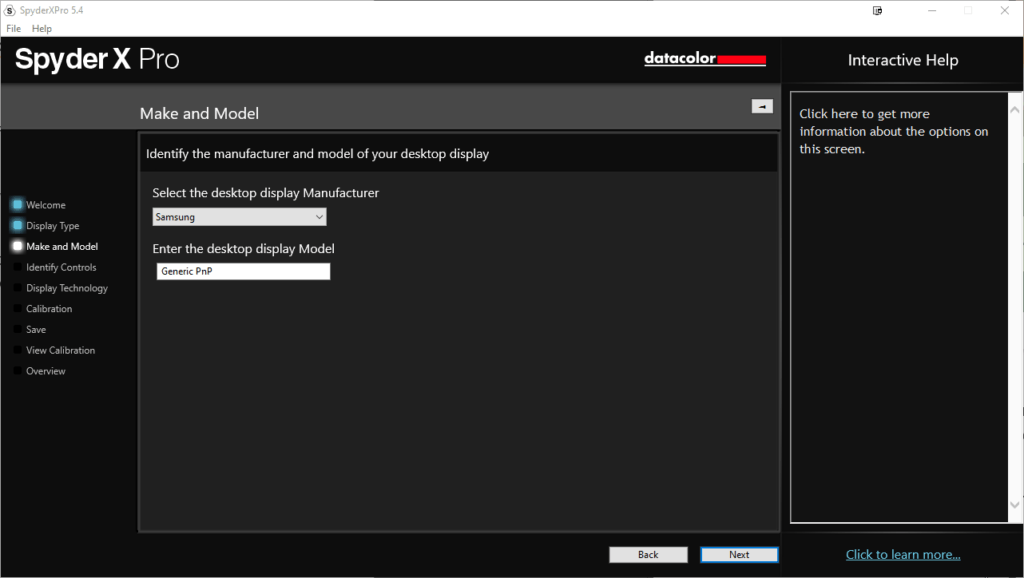
Task: Expand the display Manufacturer dropdown showing Samsung
Action: coord(239,217)
